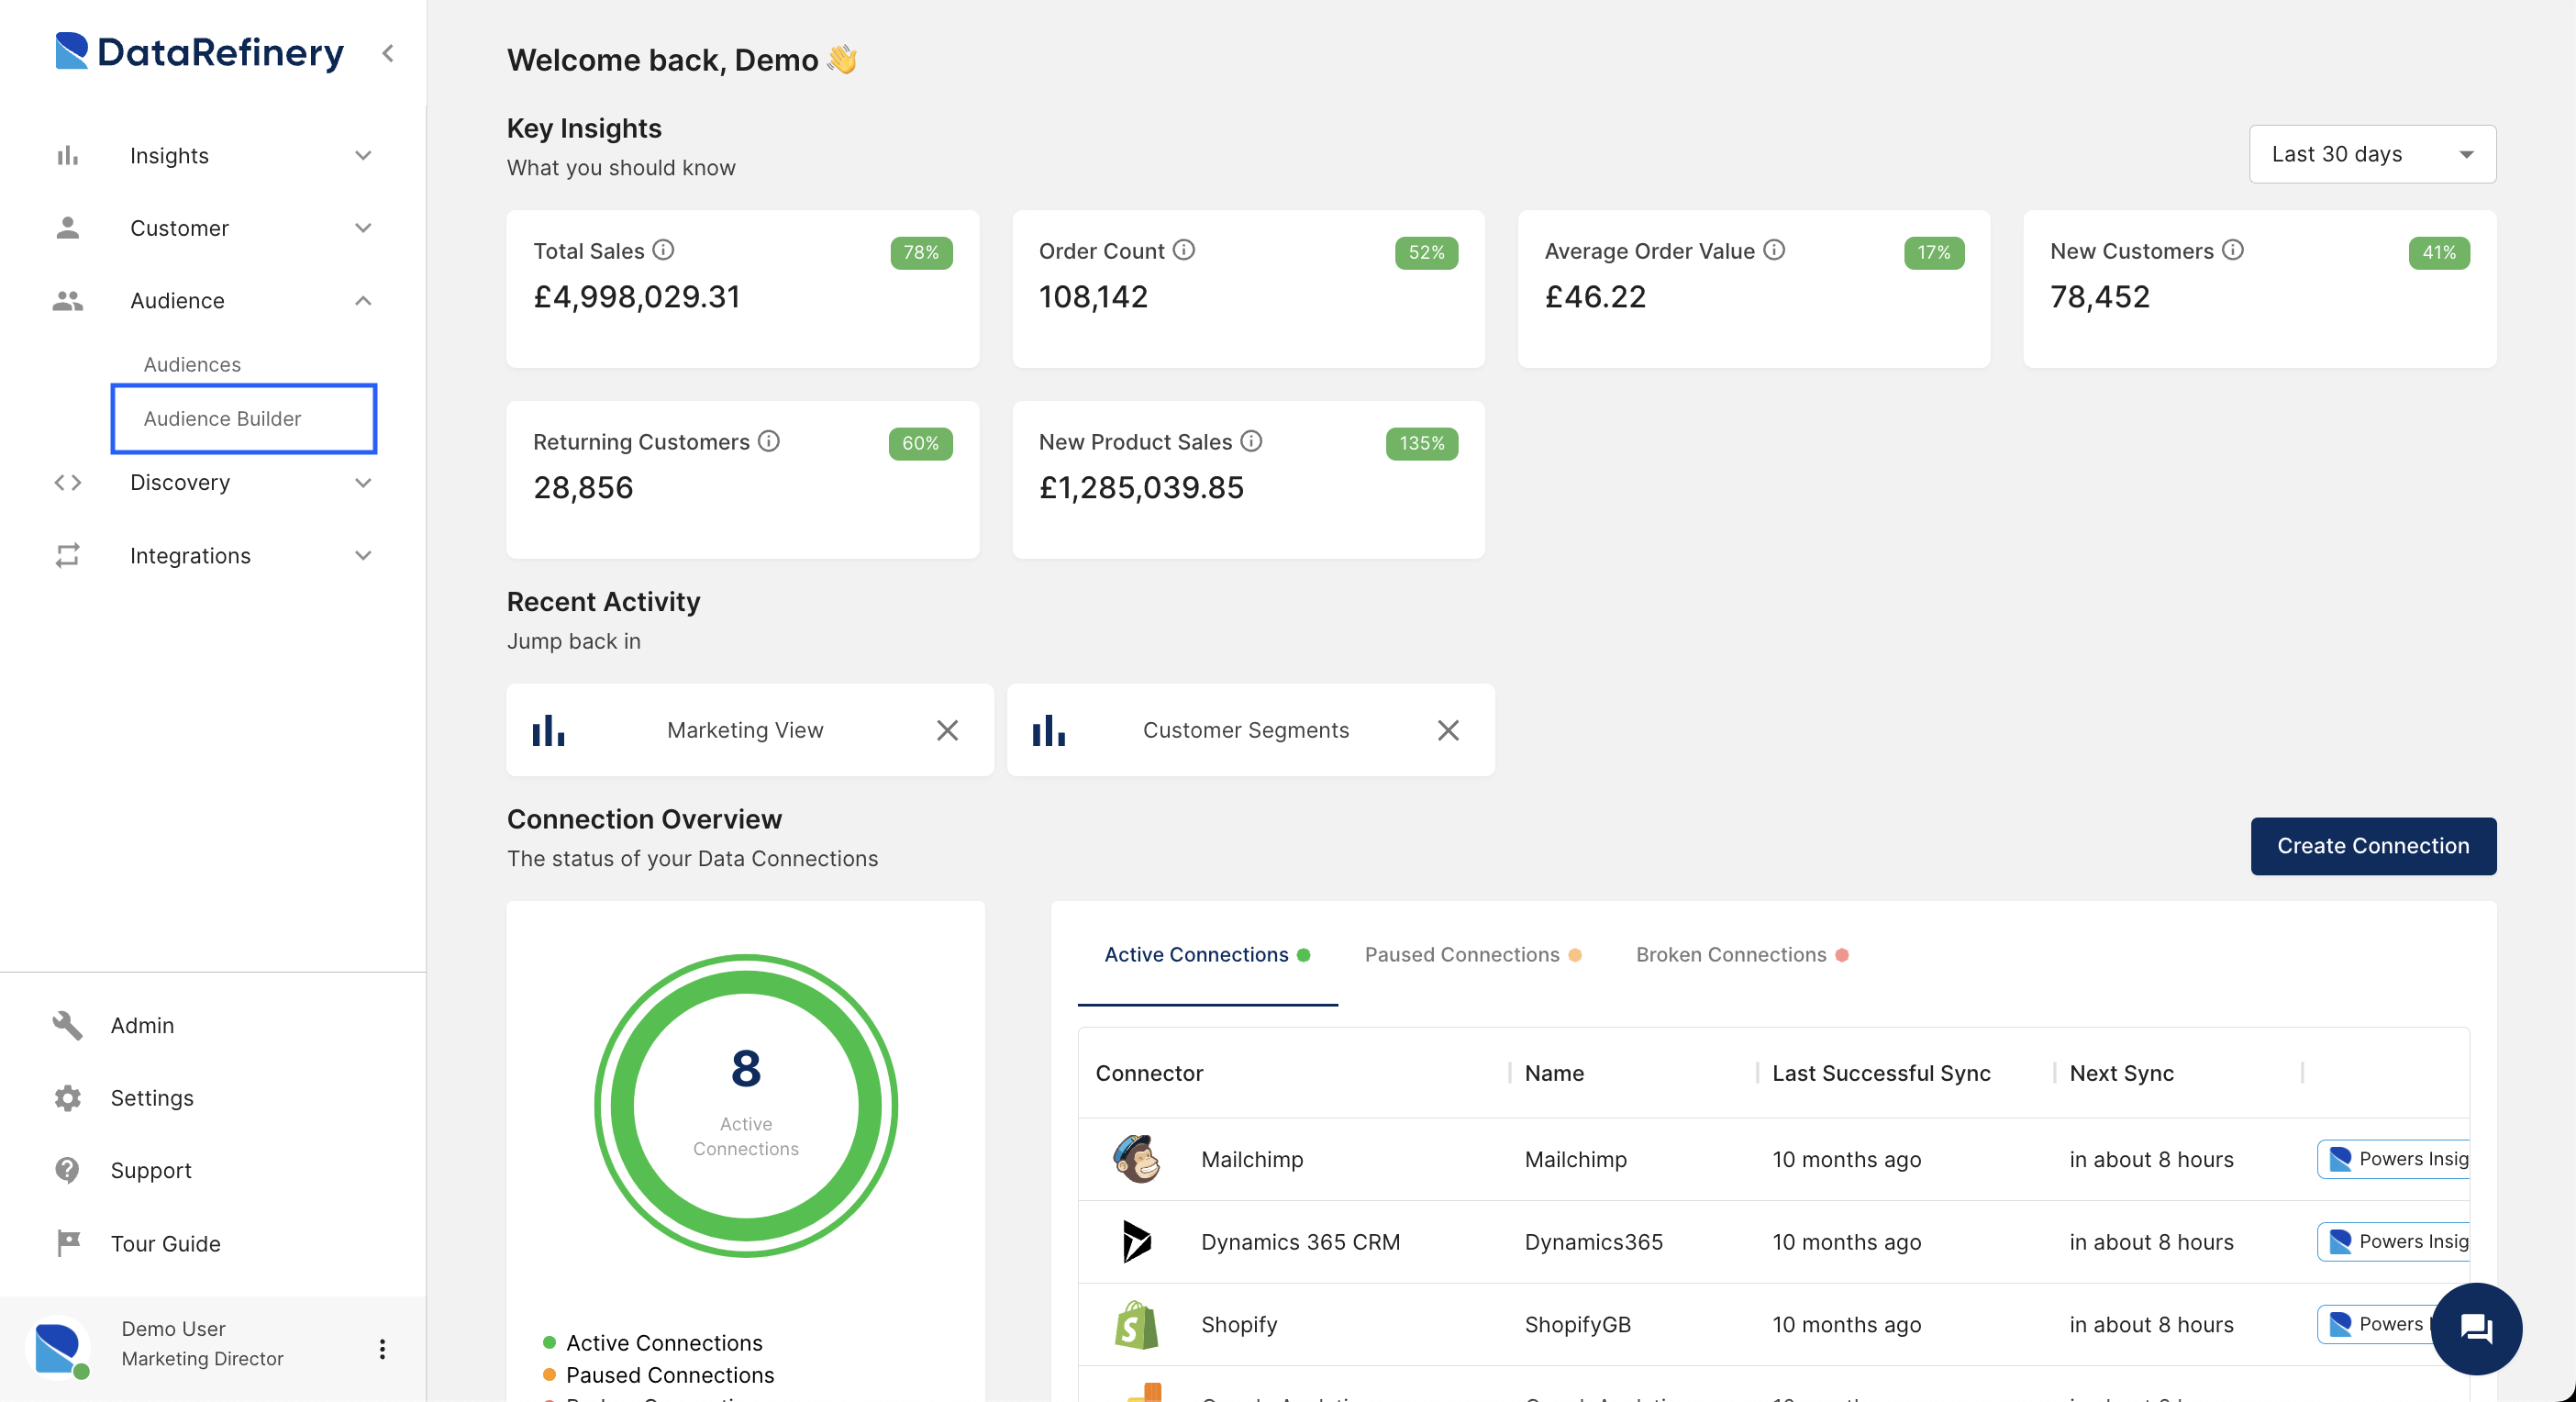Click the Marketing View chart icon
2576x1402 pixels.
coord(548,730)
